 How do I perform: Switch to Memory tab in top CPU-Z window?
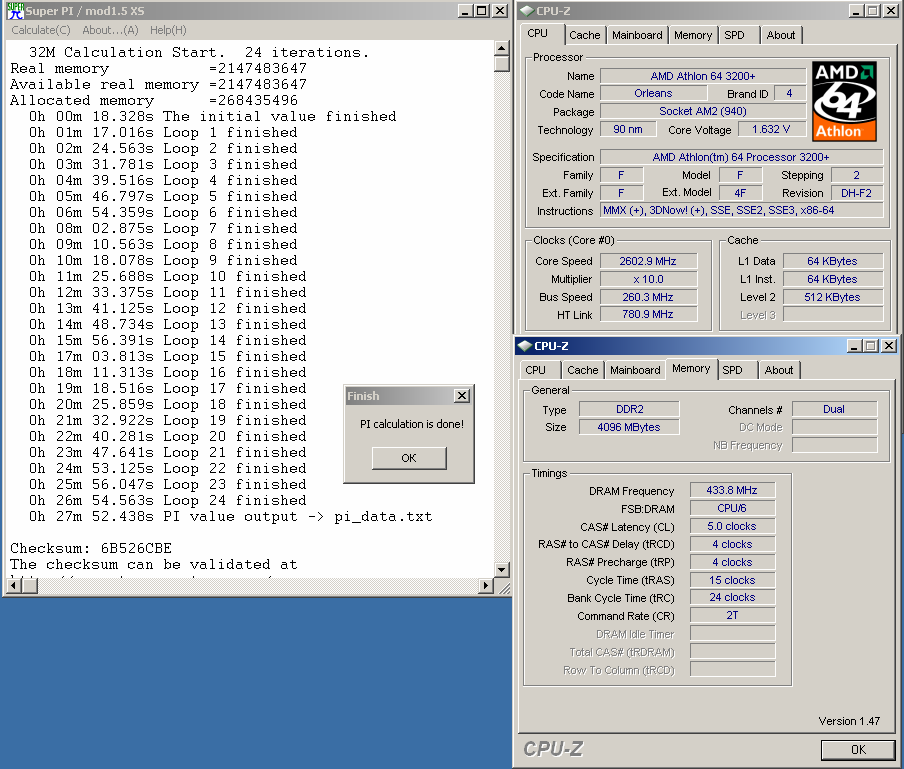693,35
